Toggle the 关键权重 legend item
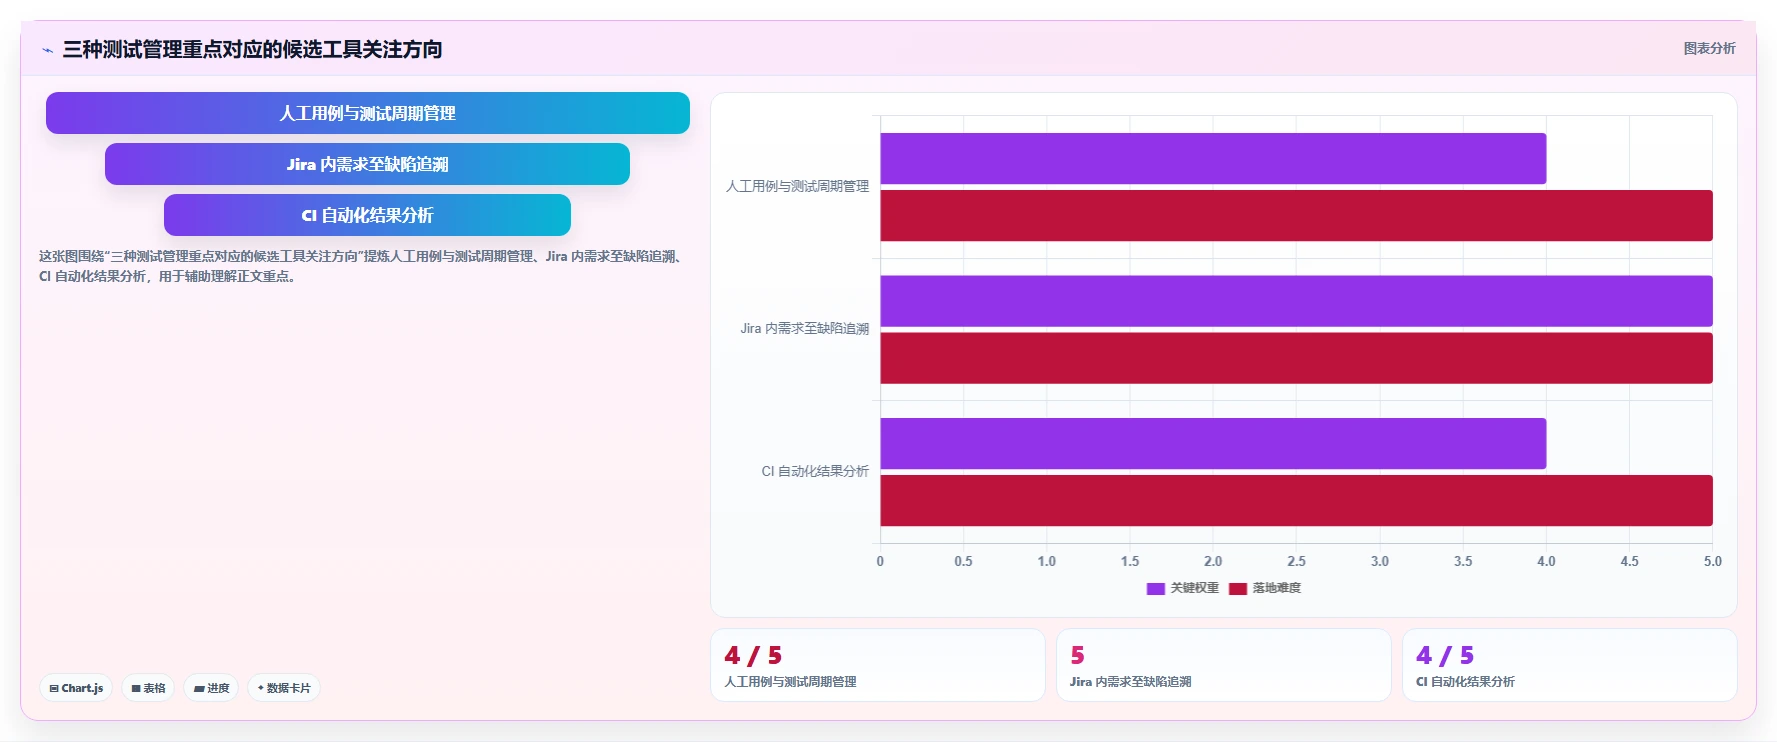The height and width of the screenshot is (742, 1777). [x=1183, y=588]
